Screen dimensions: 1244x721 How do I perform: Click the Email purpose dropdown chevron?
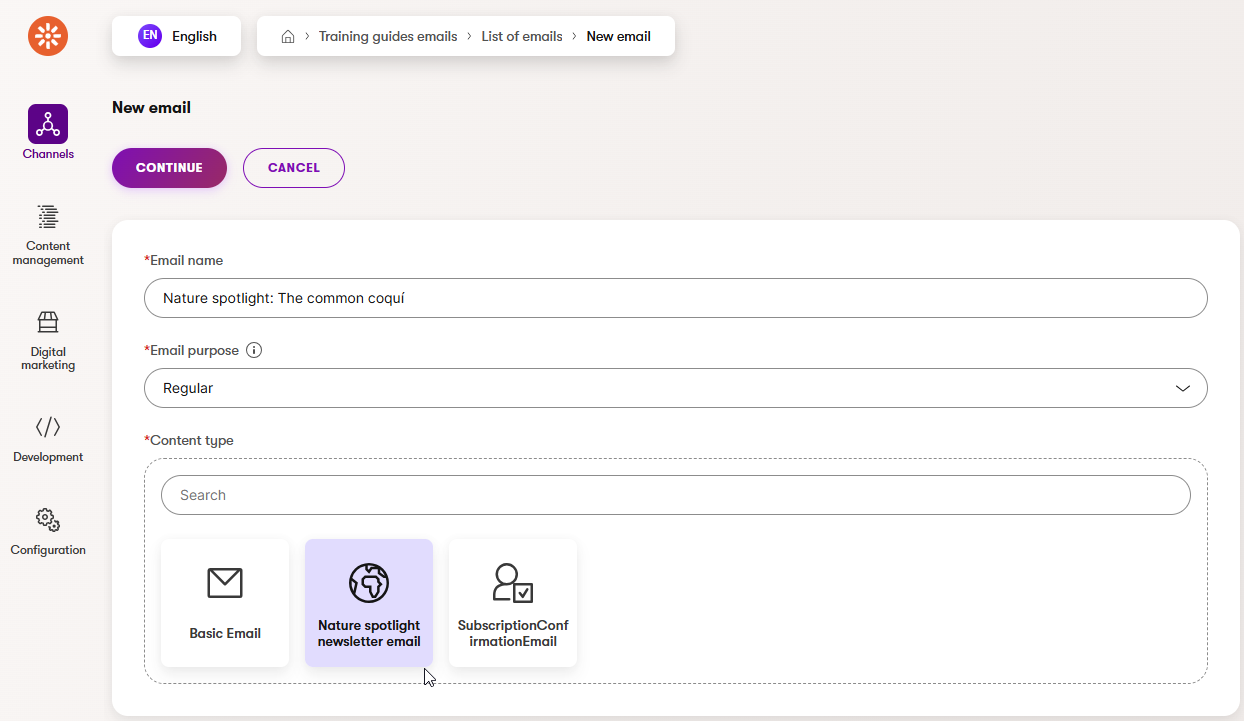[1182, 388]
